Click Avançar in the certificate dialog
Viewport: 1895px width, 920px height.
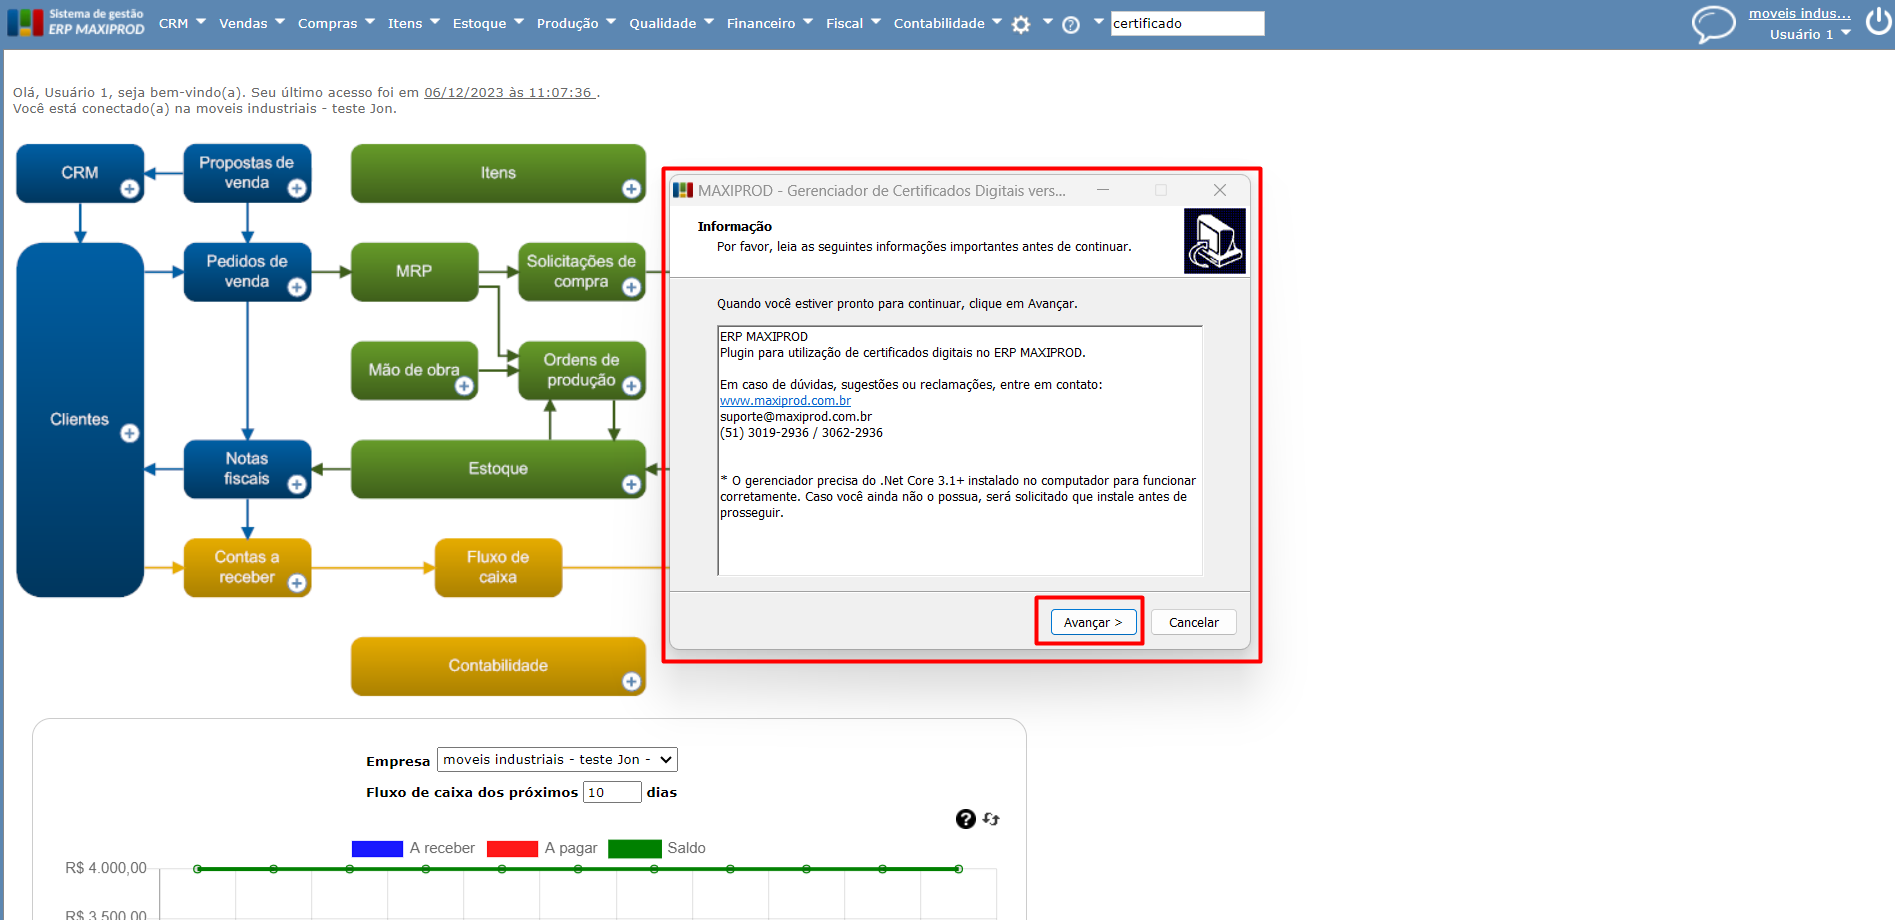tap(1093, 622)
